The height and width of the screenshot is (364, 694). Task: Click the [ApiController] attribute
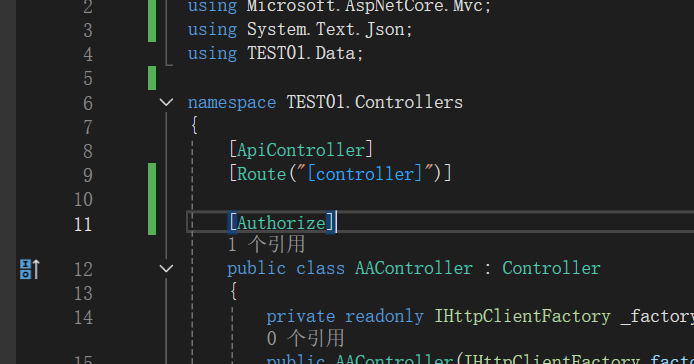[x=301, y=150]
